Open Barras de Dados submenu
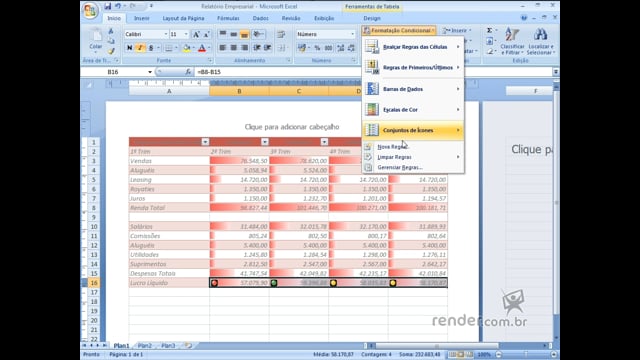The width and height of the screenshot is (640, 360). (413, 89)
